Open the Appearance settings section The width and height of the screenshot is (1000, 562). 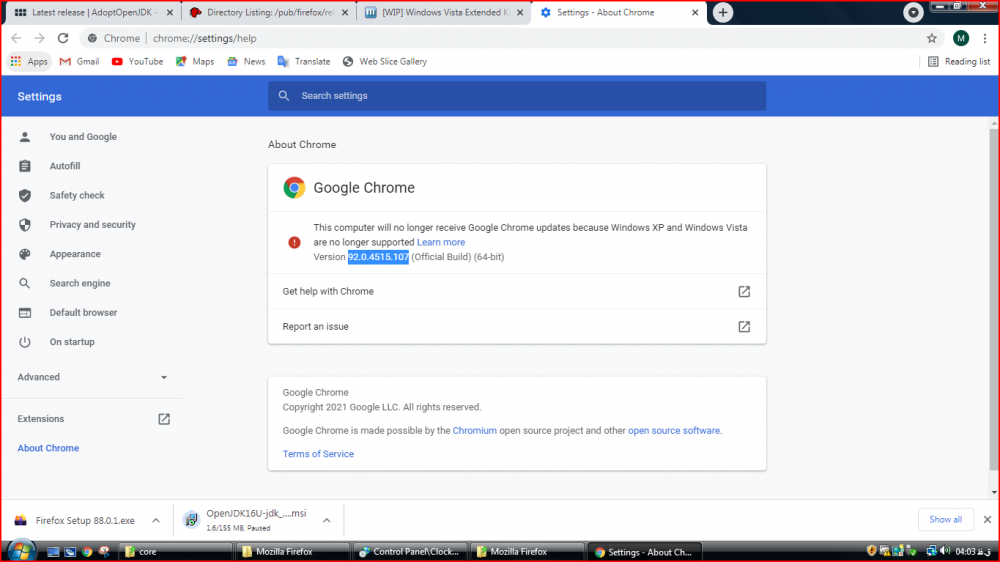(75, 254)
